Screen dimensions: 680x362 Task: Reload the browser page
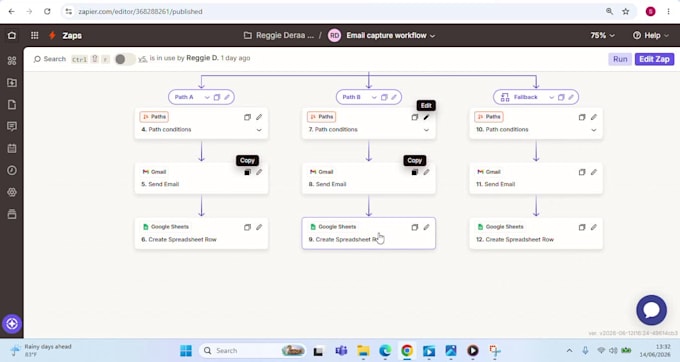pos(47,12)
